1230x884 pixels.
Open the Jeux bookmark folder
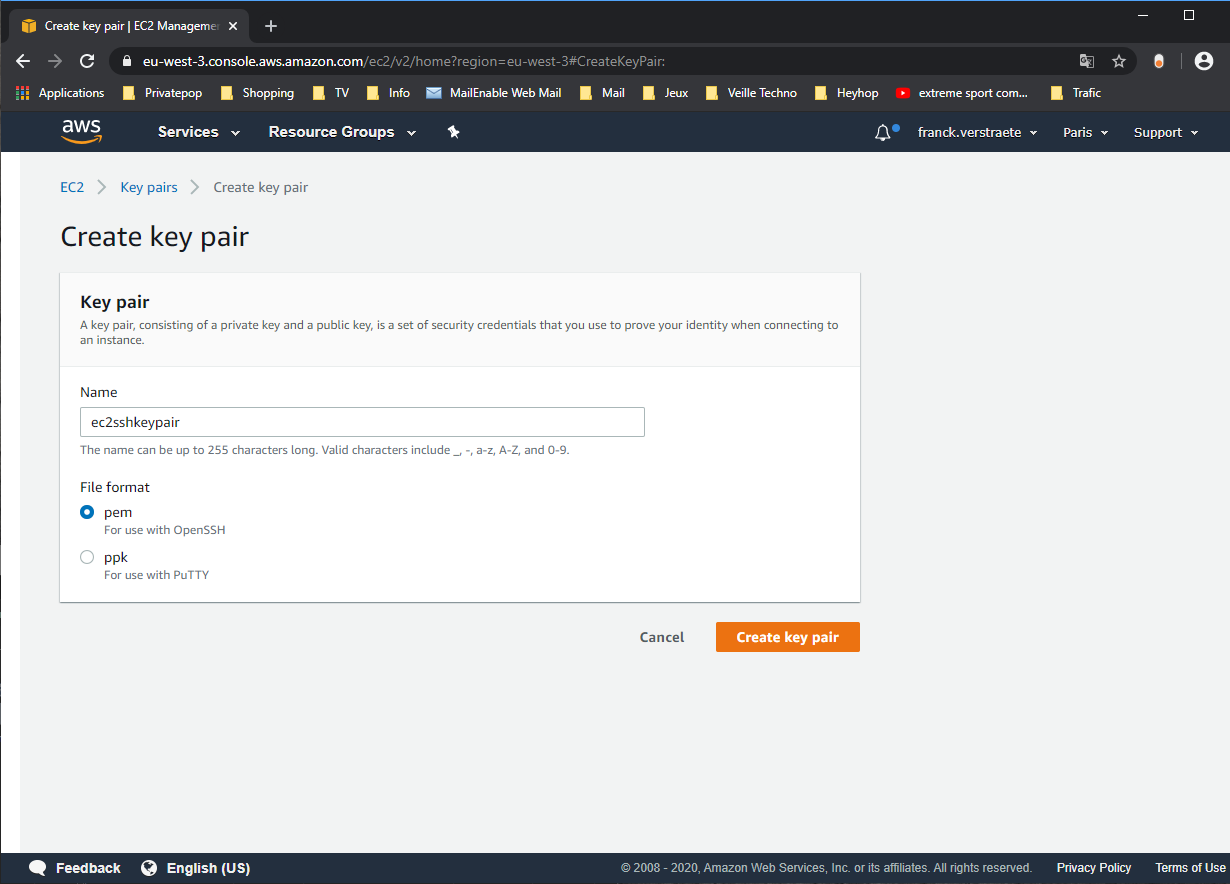[665, 93]
